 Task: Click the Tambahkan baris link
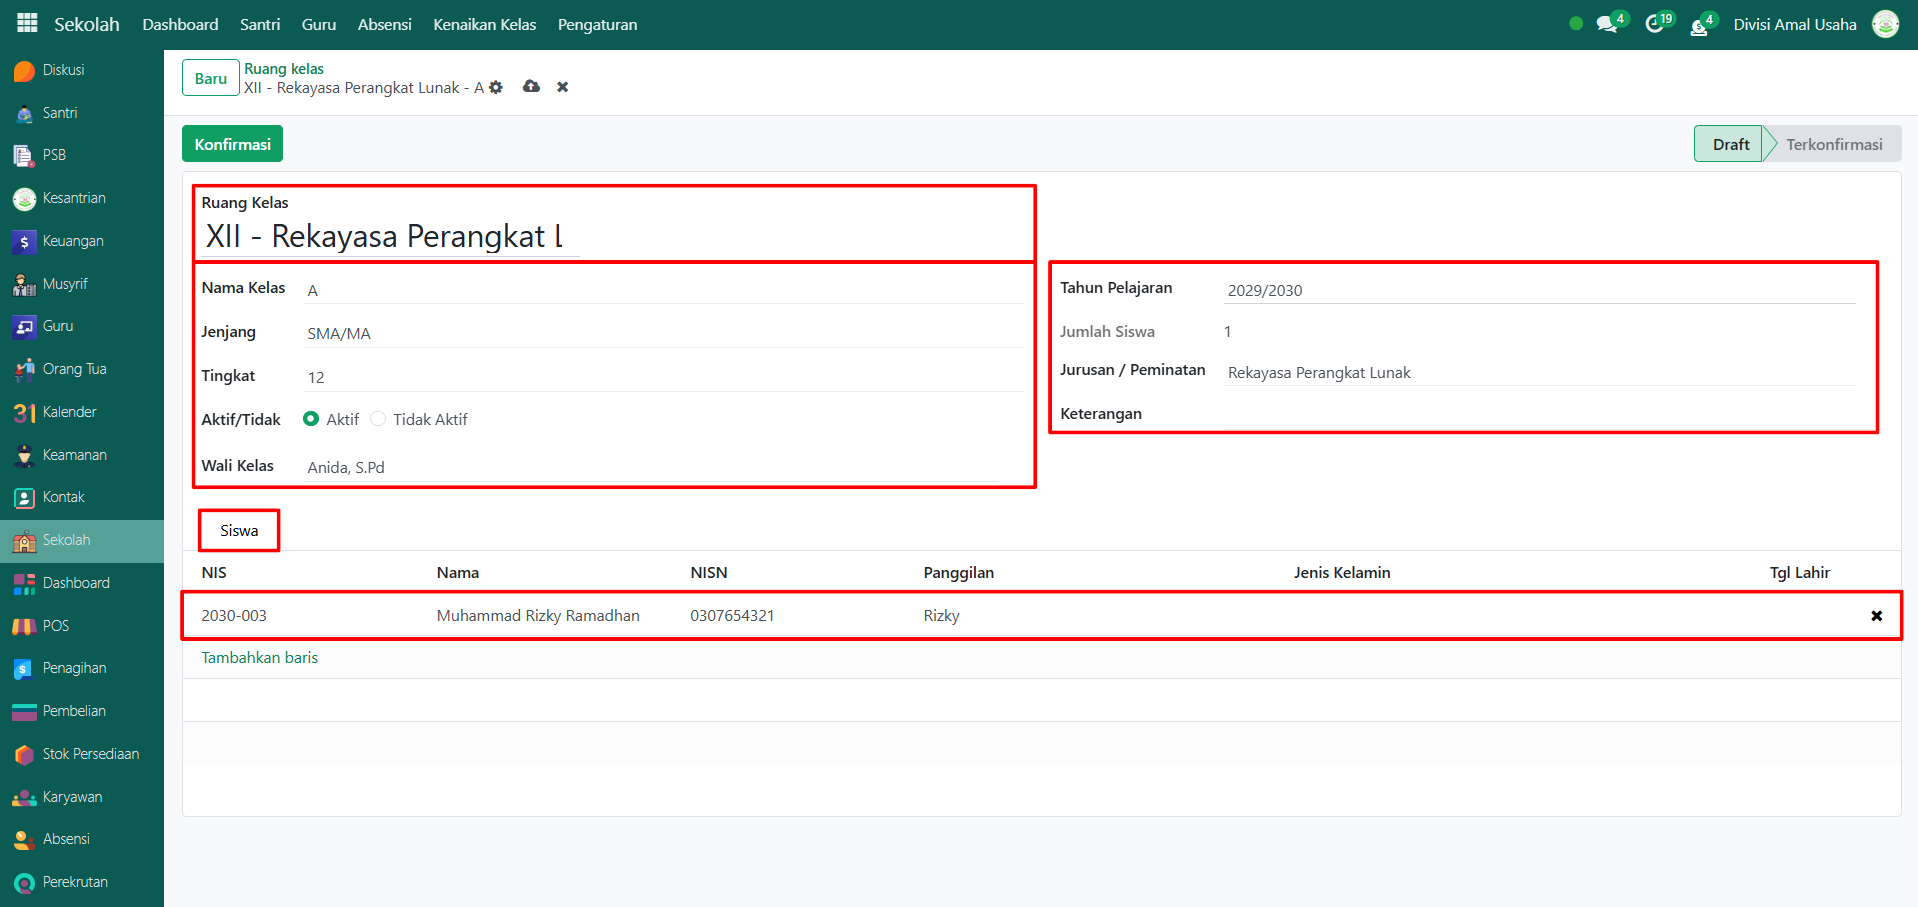point(259,657)
